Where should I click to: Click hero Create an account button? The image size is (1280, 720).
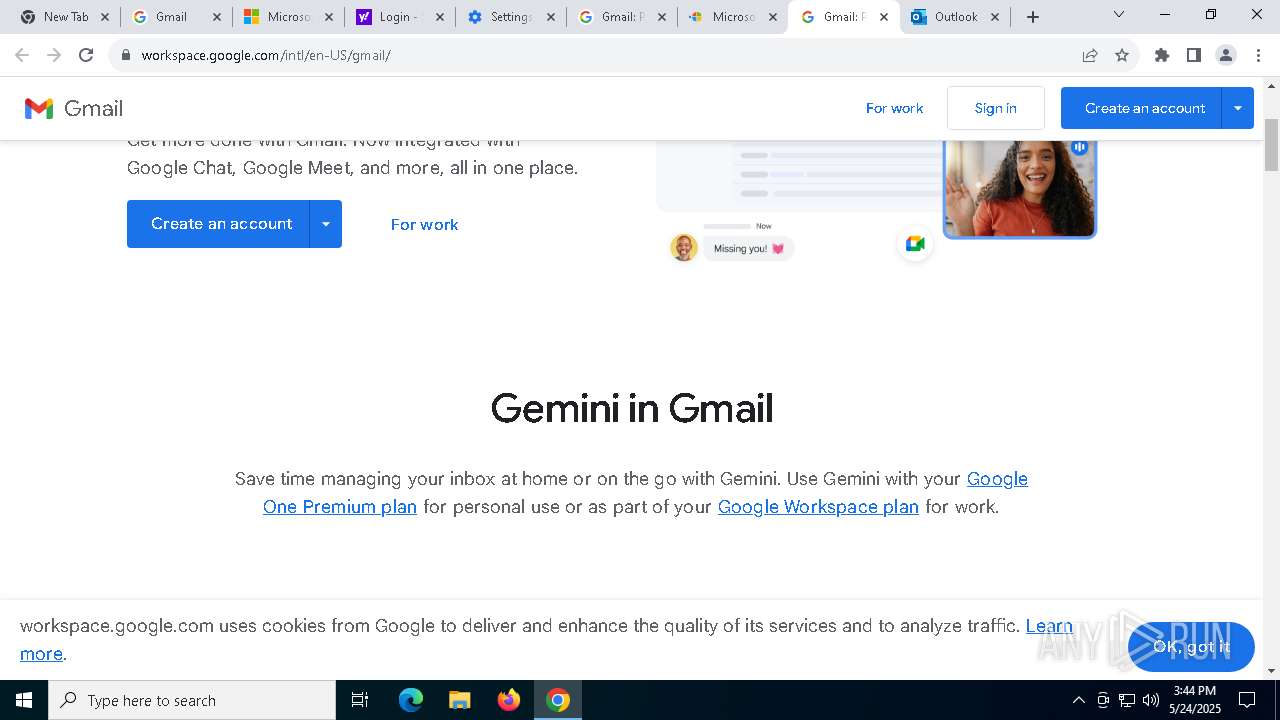[x=219, y=224]
